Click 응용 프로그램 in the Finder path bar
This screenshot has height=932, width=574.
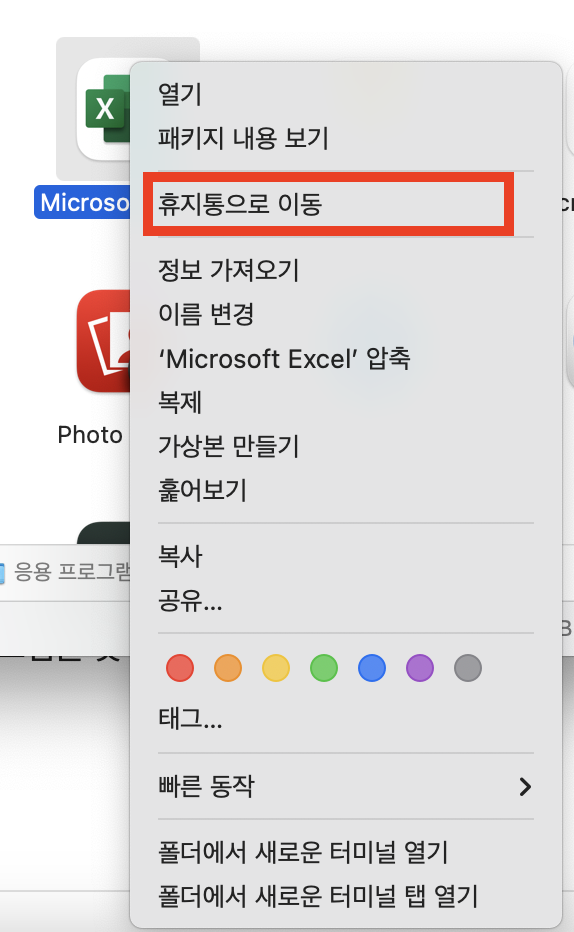(72, 572)
